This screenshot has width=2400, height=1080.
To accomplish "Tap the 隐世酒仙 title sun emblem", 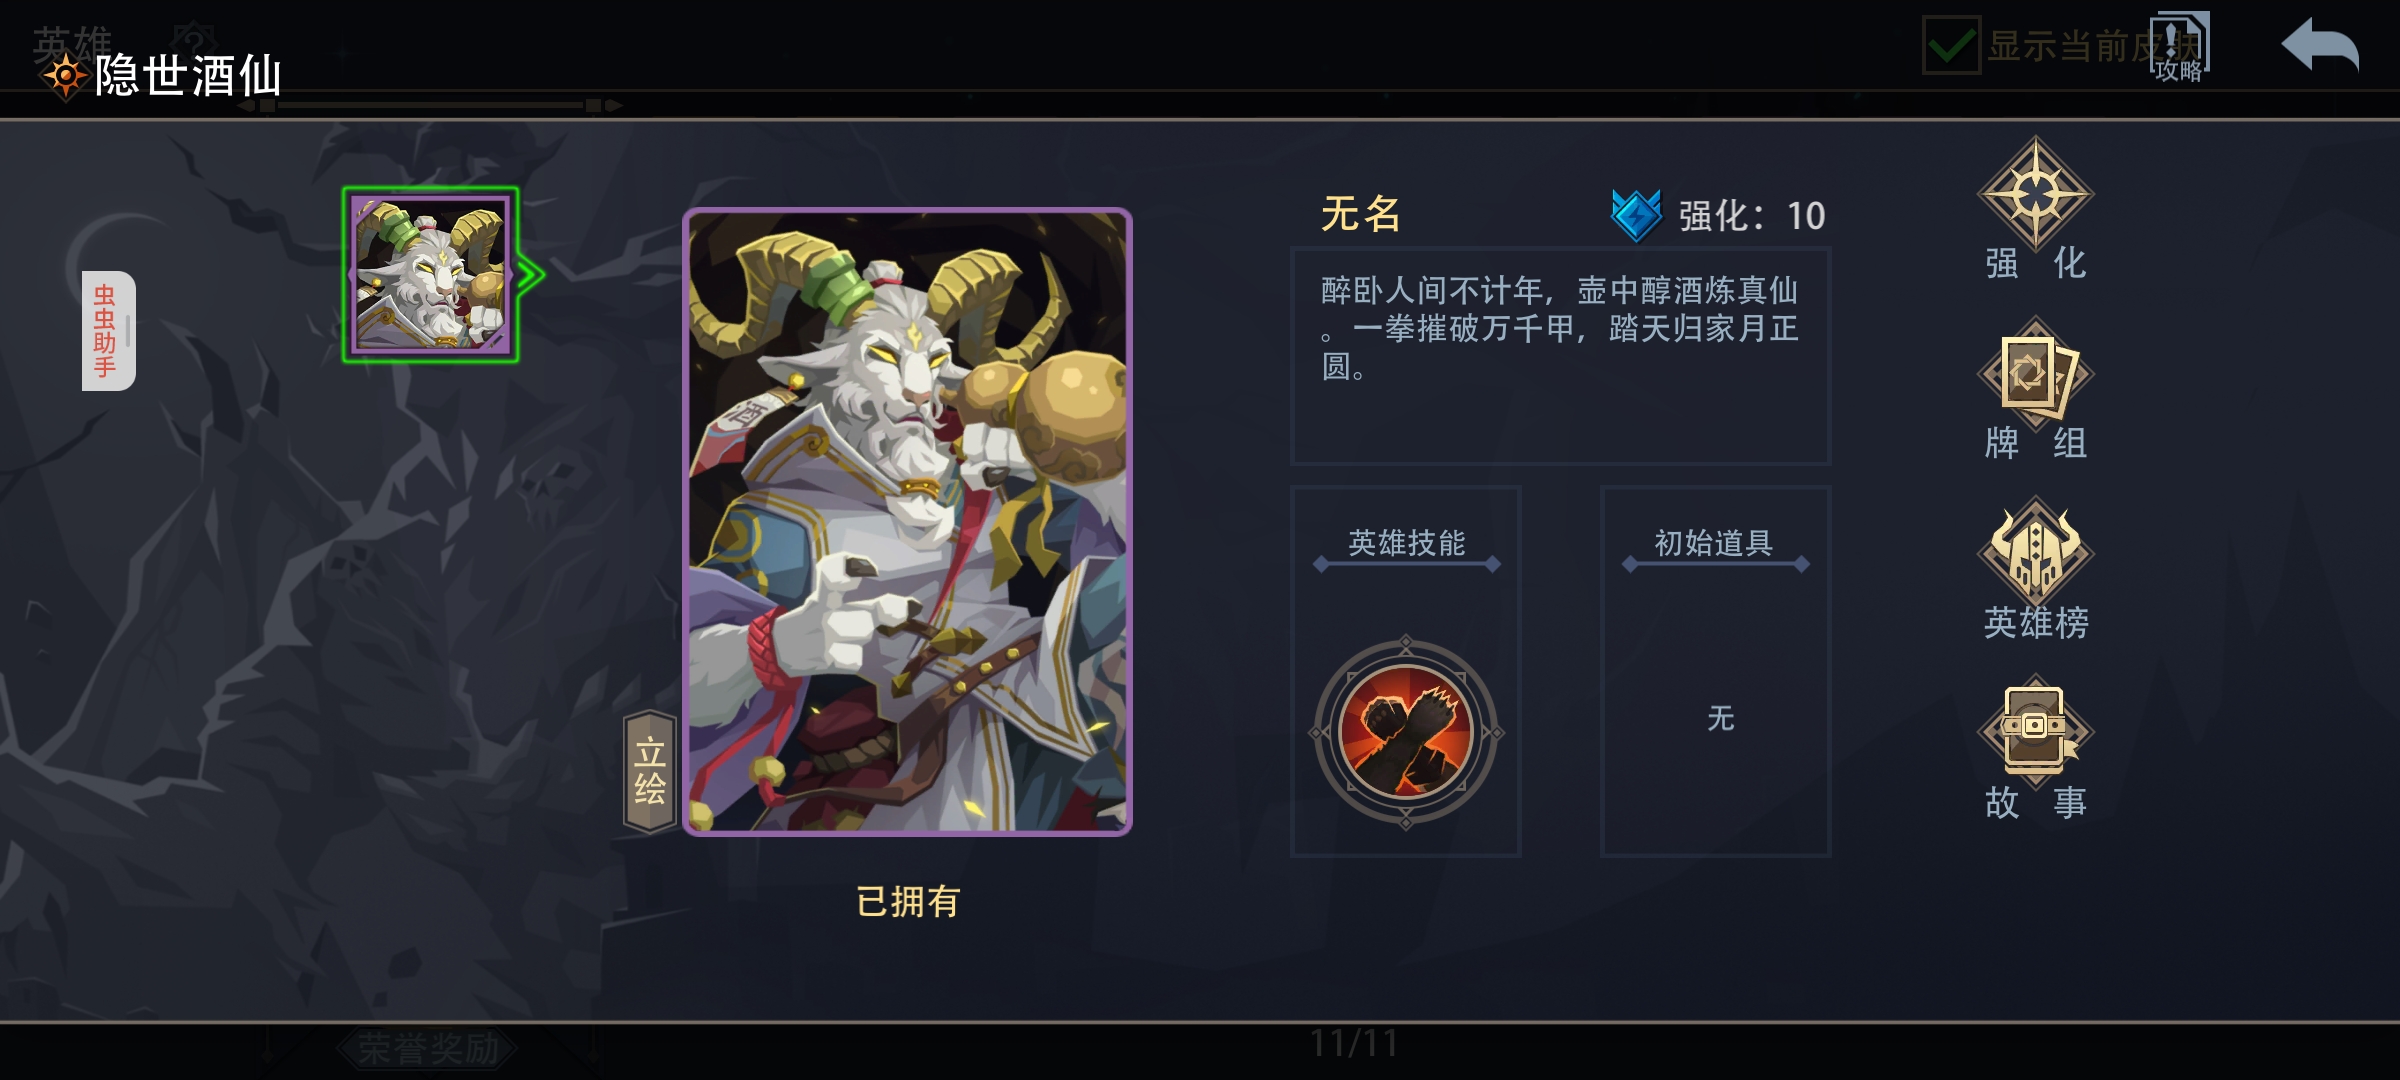I will pos(65,76).
